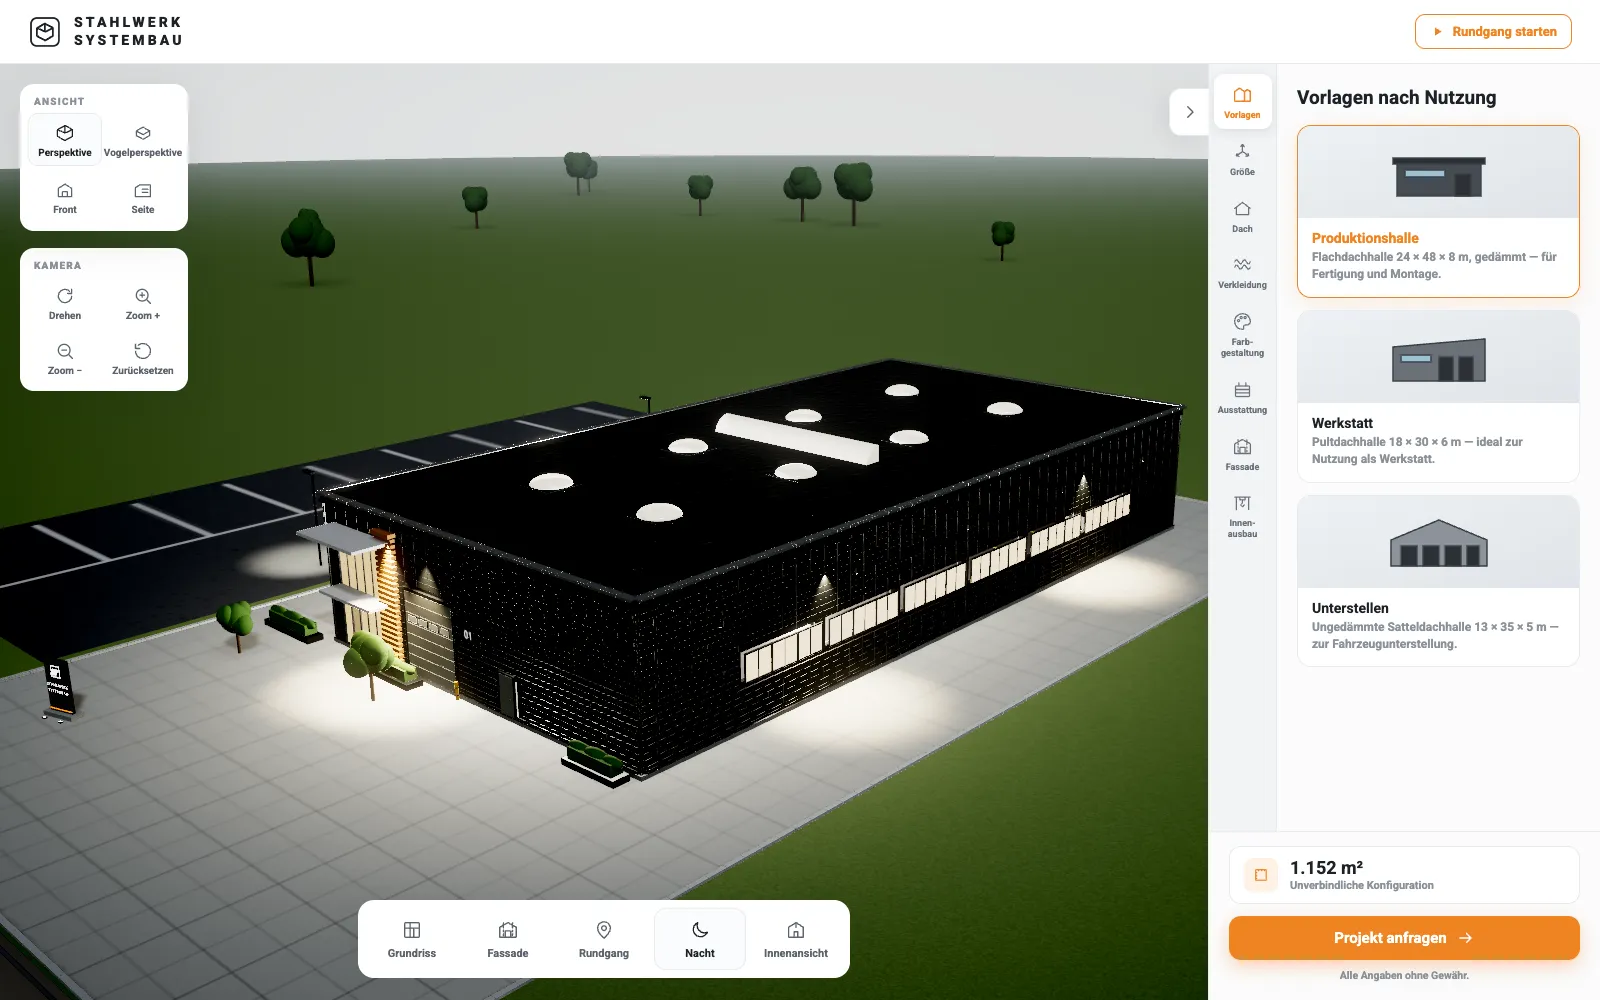Toggle the Grundriss view
The width and height of the screenshot is (1600, 1000).
[x=412, y=939]
